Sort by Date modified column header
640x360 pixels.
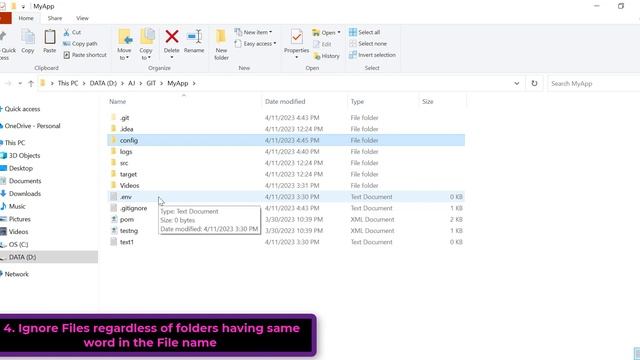(285, 102)
